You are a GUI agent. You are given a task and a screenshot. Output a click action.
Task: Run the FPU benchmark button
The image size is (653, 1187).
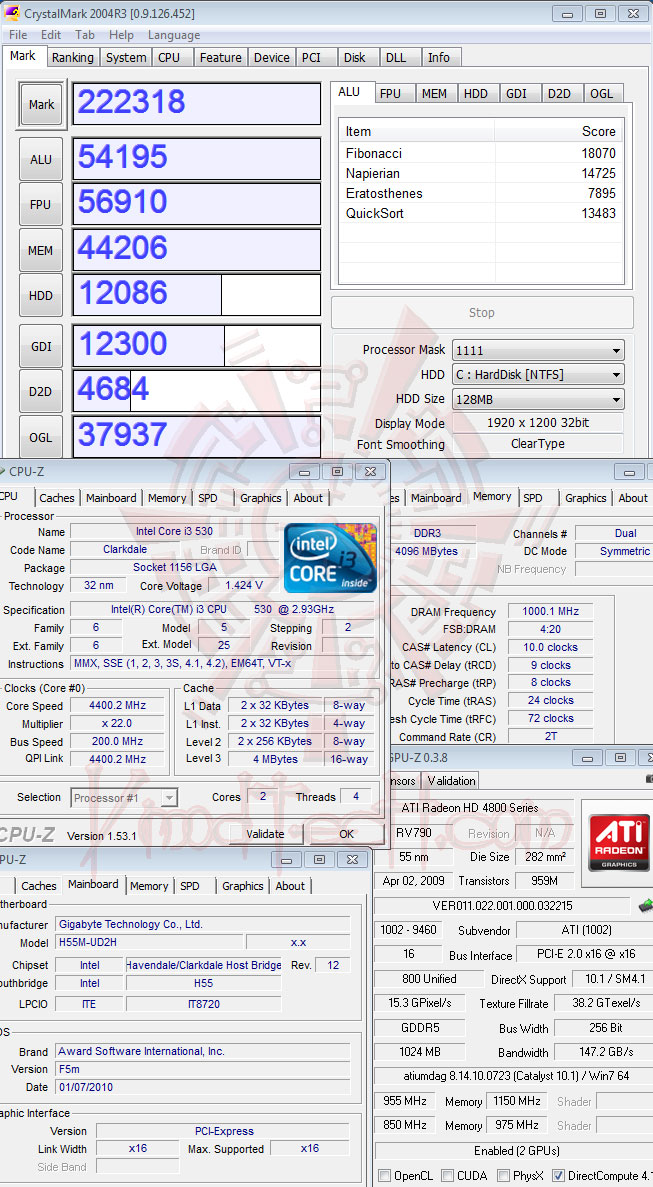(x=41, y=204)
